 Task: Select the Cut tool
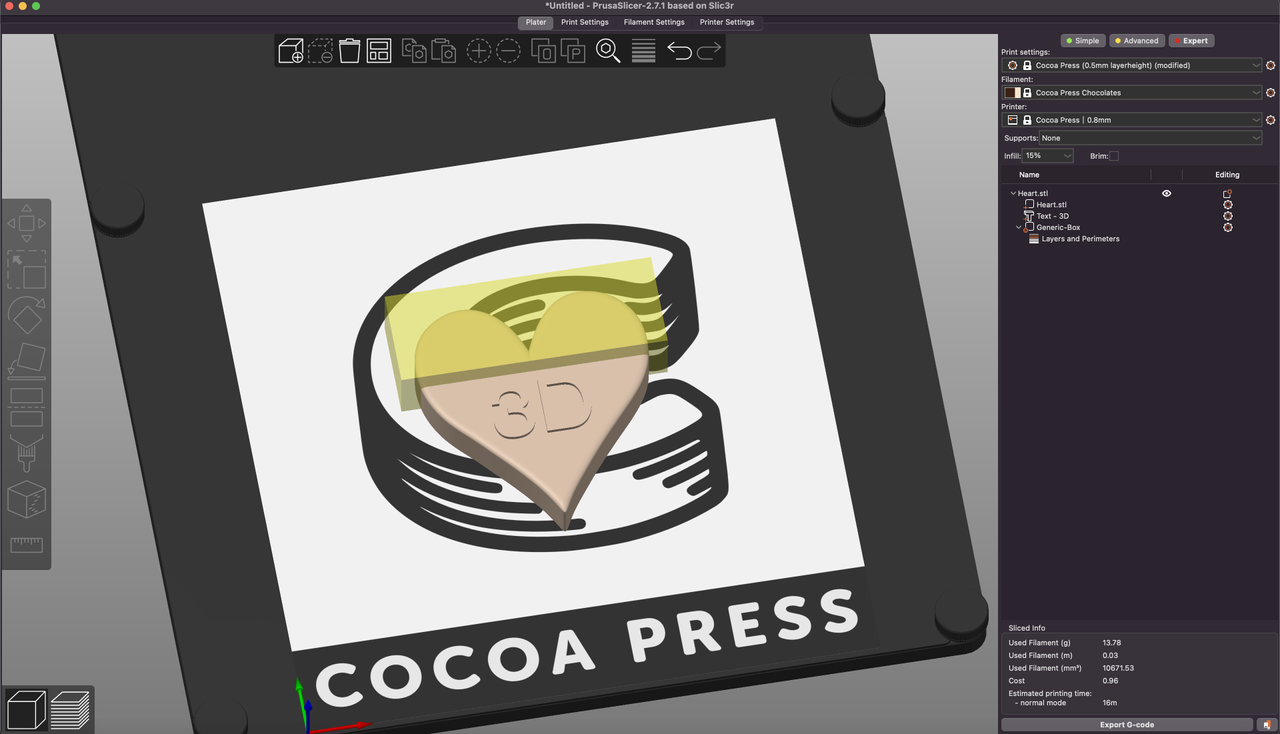point(27,407)
